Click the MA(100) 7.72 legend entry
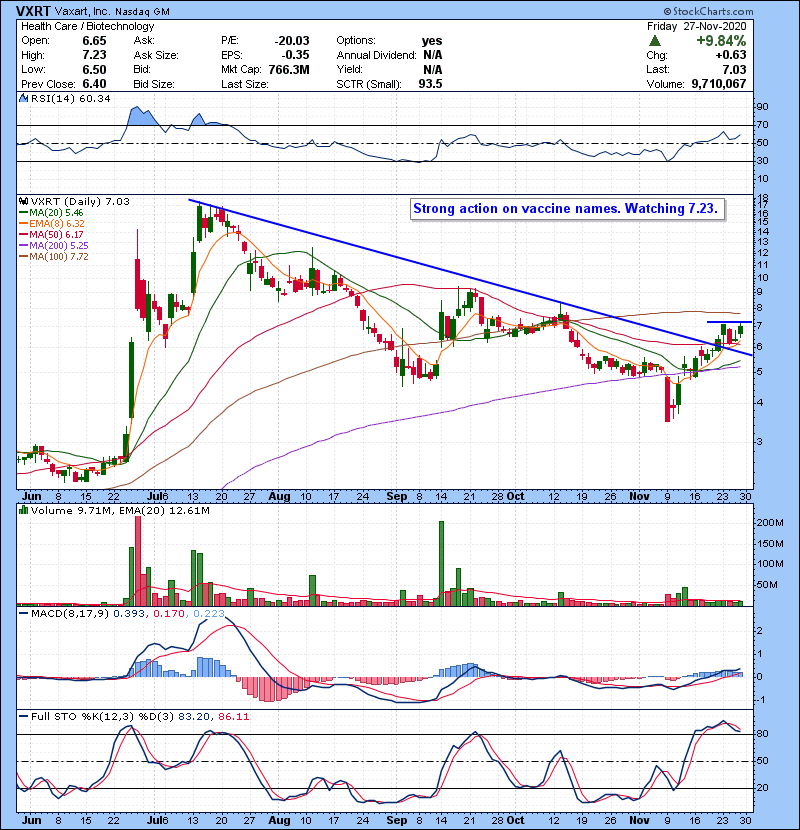This screenshot has height=830, width=800. (53, 257)
